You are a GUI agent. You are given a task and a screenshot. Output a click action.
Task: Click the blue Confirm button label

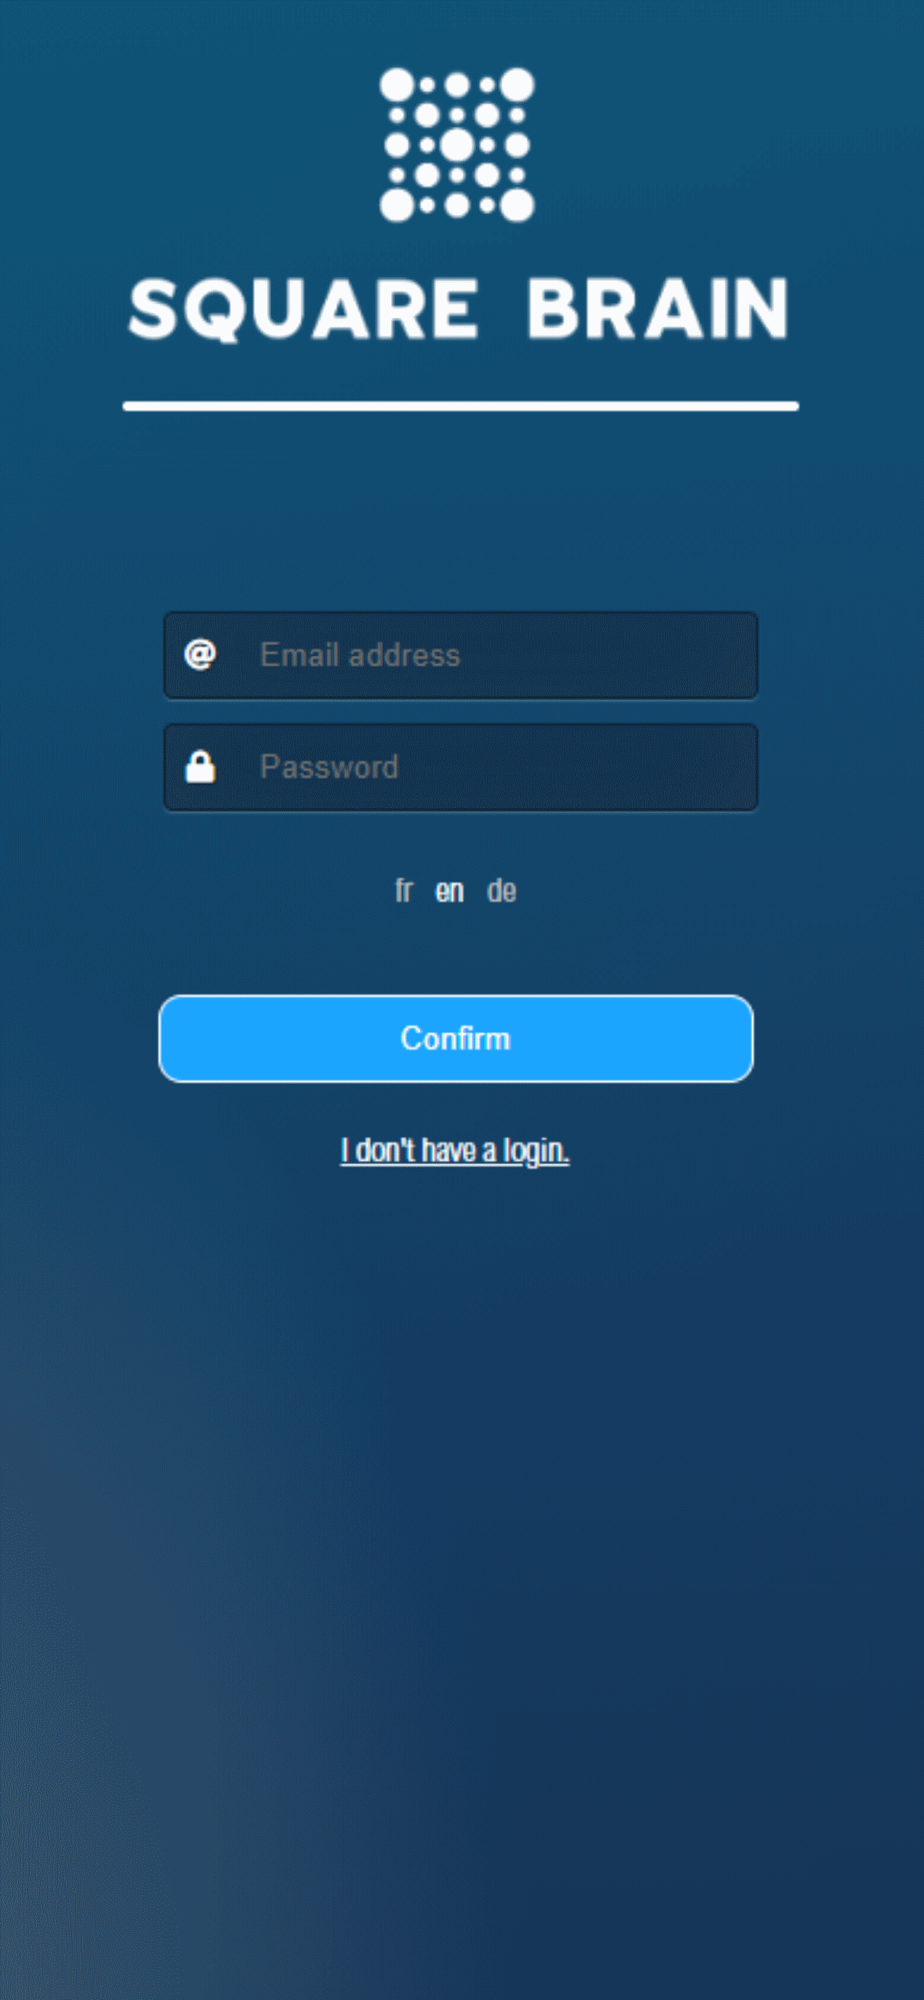coord(456,1038)
